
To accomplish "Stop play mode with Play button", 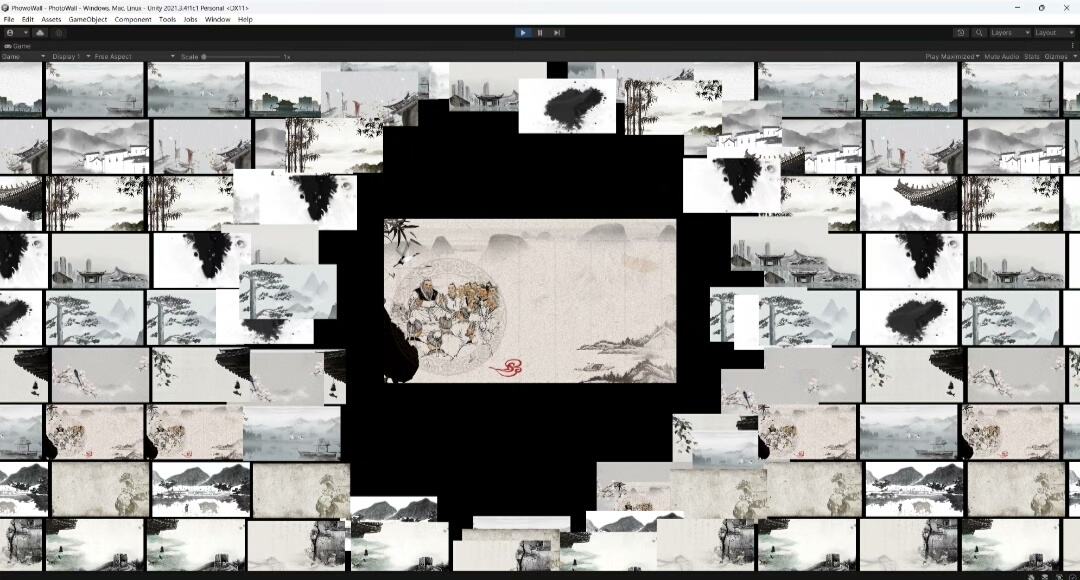I will [x=523, y=32].
